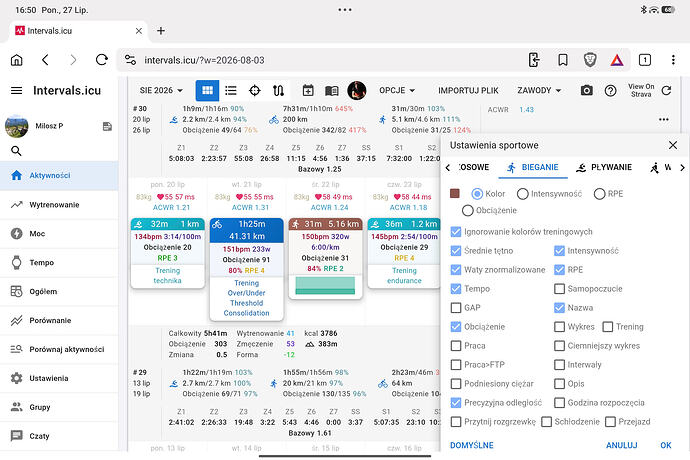Add a calendar event with plus-calendar icon
This screenshot has height=460, width=690.
[x=308, y=91]
